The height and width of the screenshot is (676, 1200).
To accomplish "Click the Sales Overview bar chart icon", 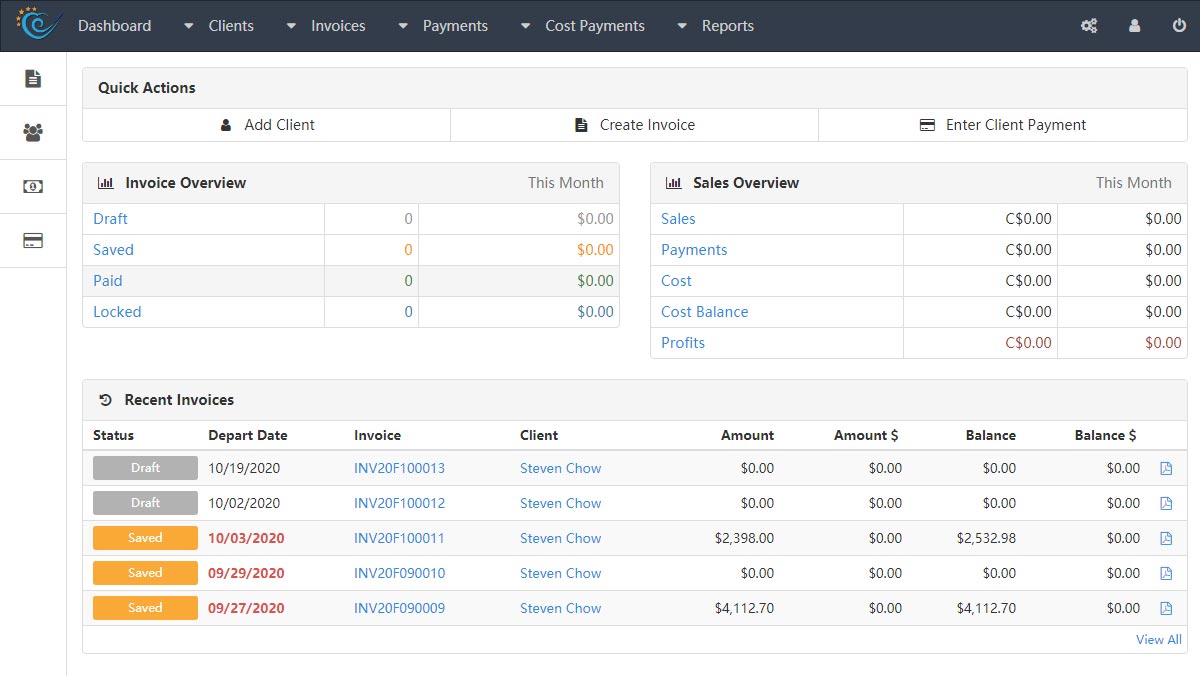I will pos(673,183).
